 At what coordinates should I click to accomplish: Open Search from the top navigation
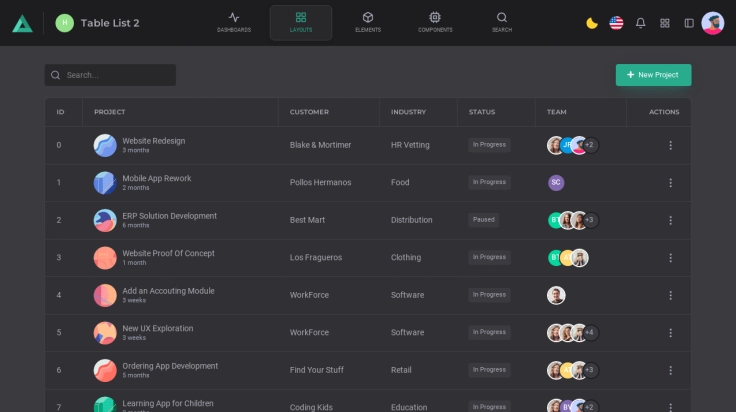(x=502, y=22)
